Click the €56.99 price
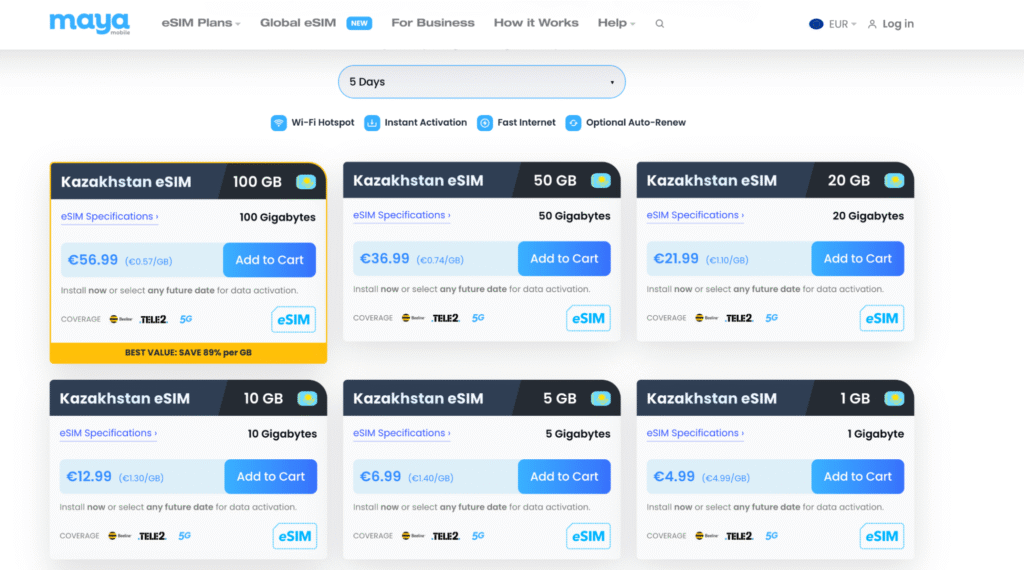Viewport: 1024px width, 570px height. pyautogui.click(x=93, y=260)
